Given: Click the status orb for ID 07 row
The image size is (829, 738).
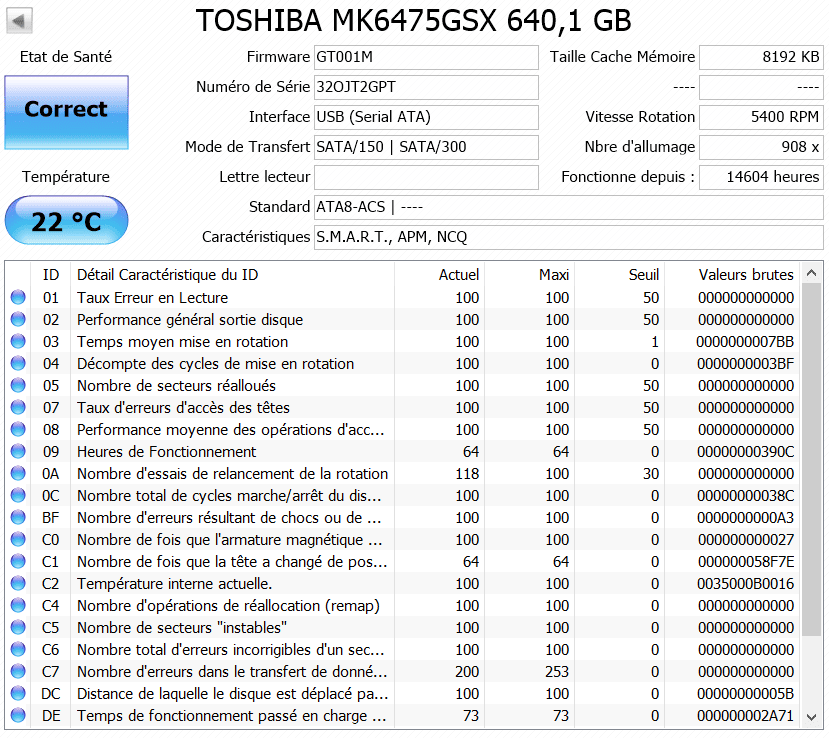Looking at the screenshot, I should pos(18,407).
